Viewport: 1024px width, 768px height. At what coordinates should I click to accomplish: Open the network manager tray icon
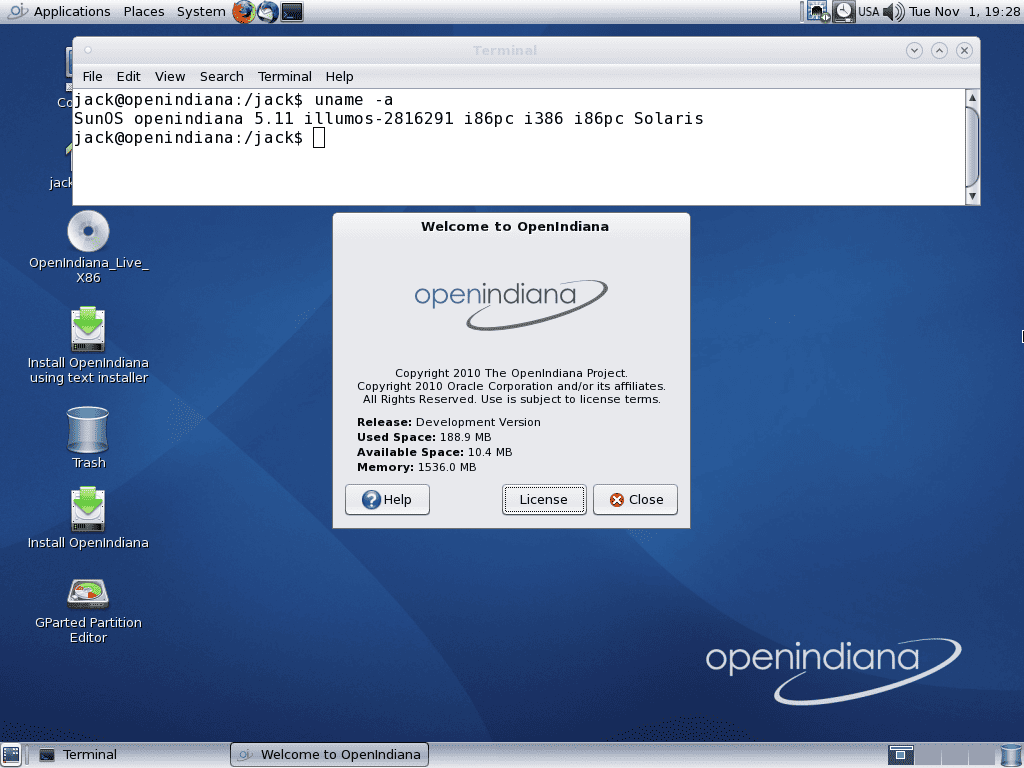(x=818, y=12)
